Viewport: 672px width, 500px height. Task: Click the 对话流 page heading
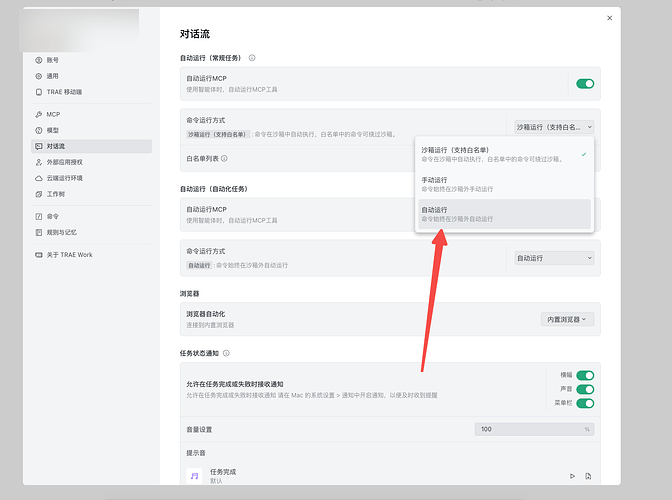pyautogui.click(x=195, y=34)
